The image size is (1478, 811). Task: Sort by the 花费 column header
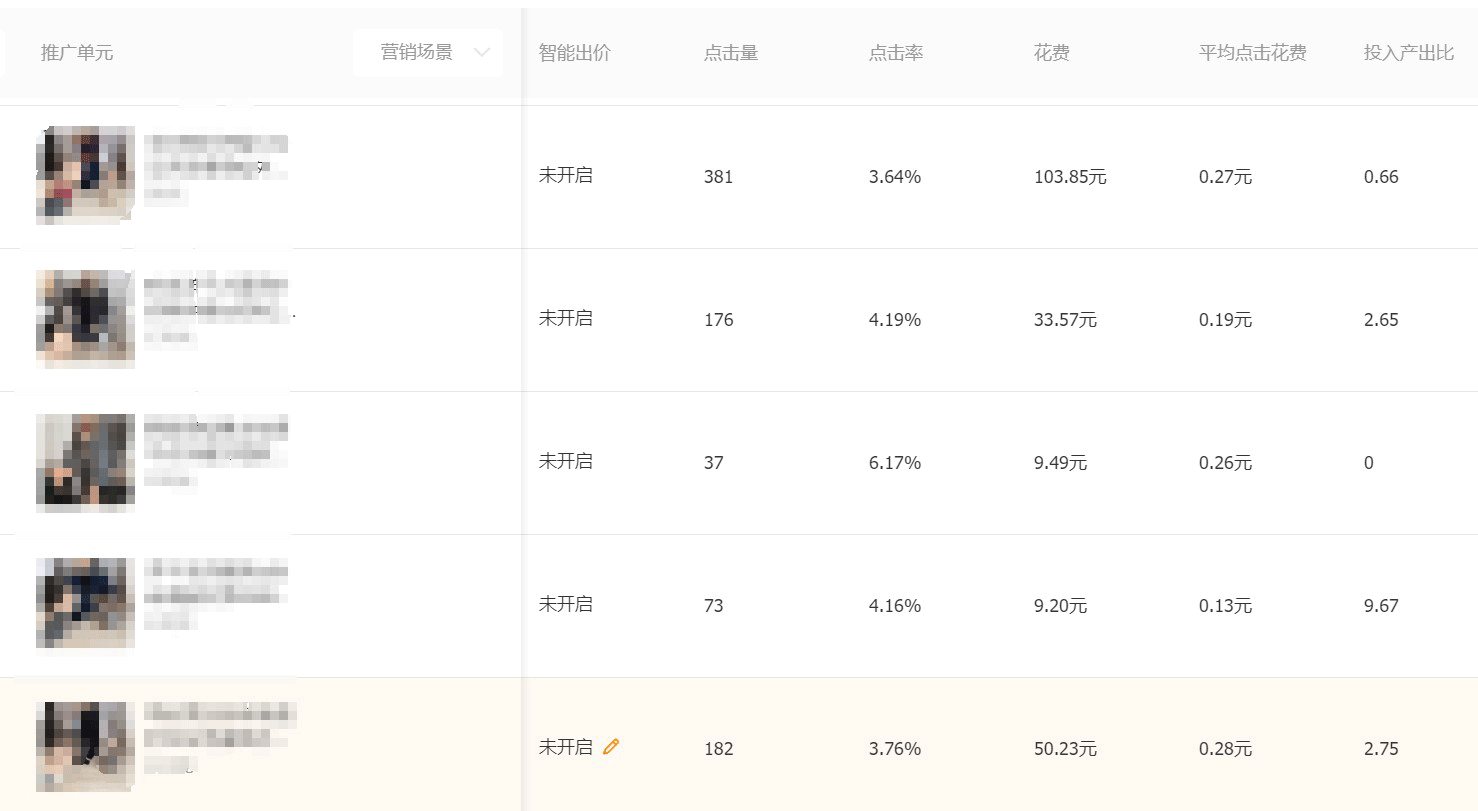1052,53
